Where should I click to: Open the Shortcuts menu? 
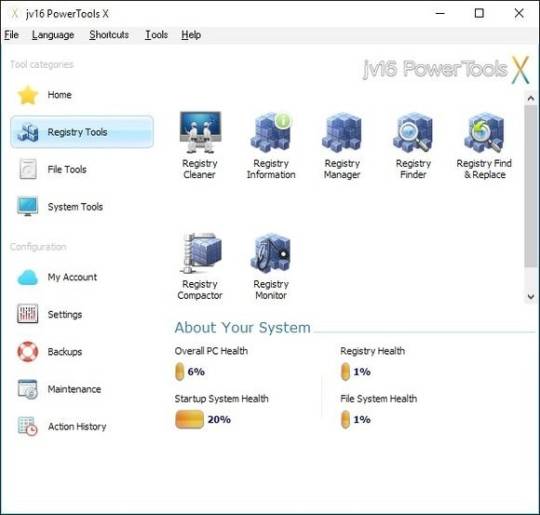tap(109, 35)
